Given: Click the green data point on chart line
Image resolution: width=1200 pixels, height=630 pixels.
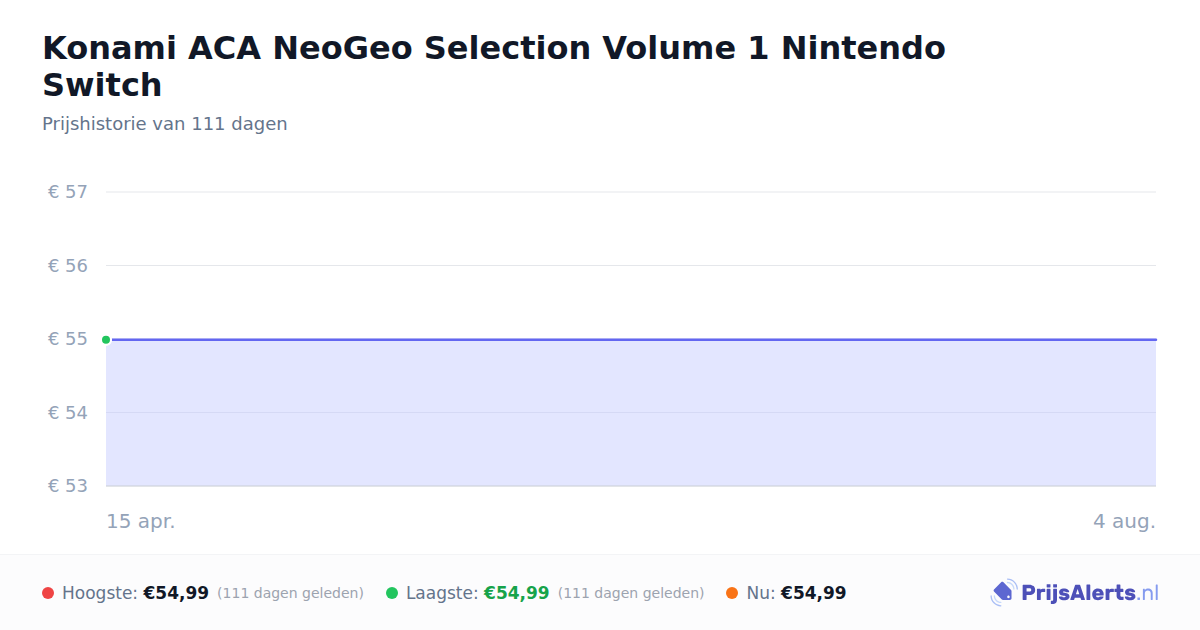Looking at the screenshot, I should tap(106, 339).
